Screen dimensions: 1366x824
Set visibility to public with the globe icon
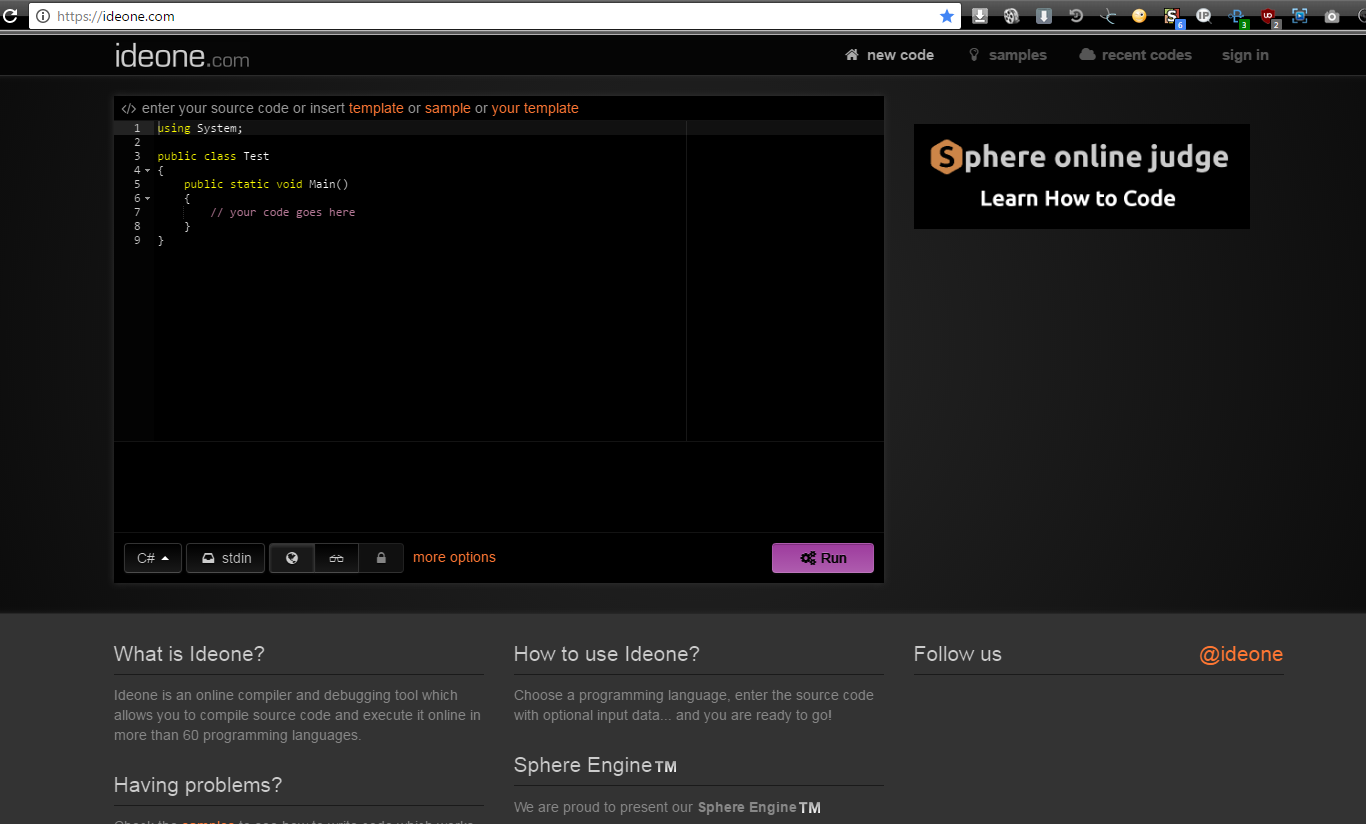tap(292, 558)
